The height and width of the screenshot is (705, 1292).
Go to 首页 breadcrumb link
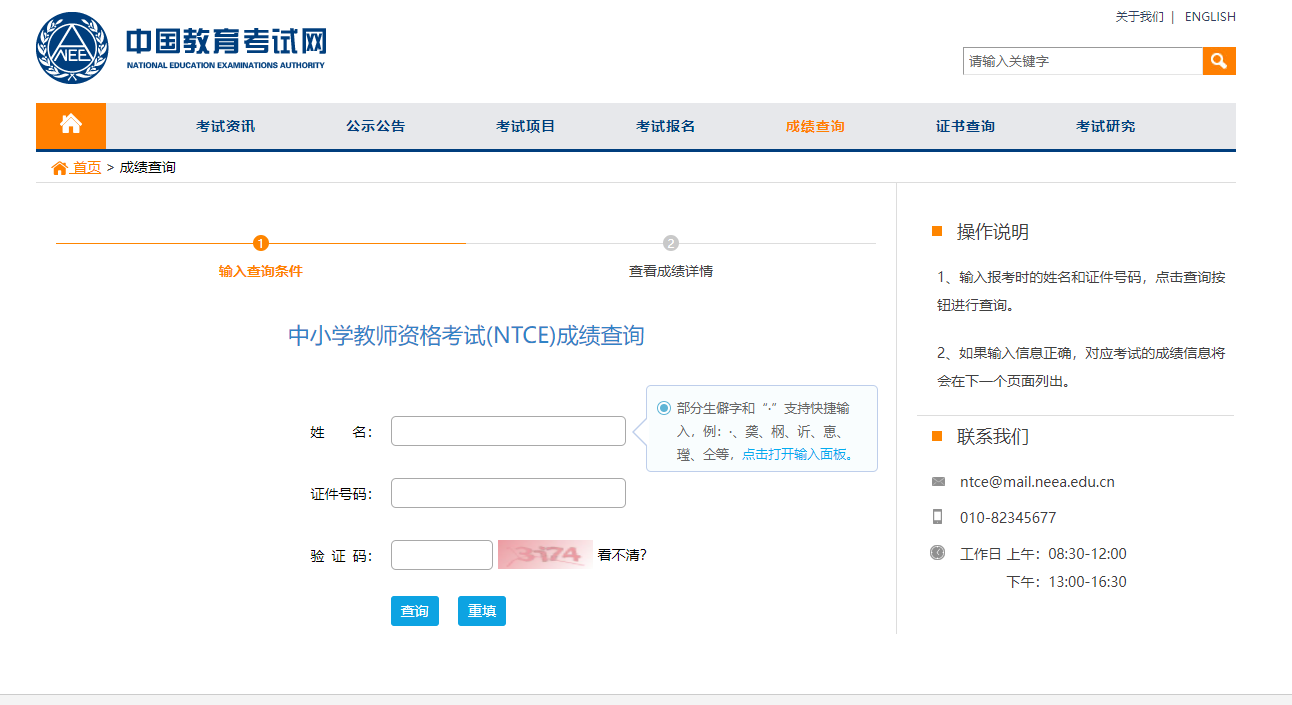[x=87, y=168]
